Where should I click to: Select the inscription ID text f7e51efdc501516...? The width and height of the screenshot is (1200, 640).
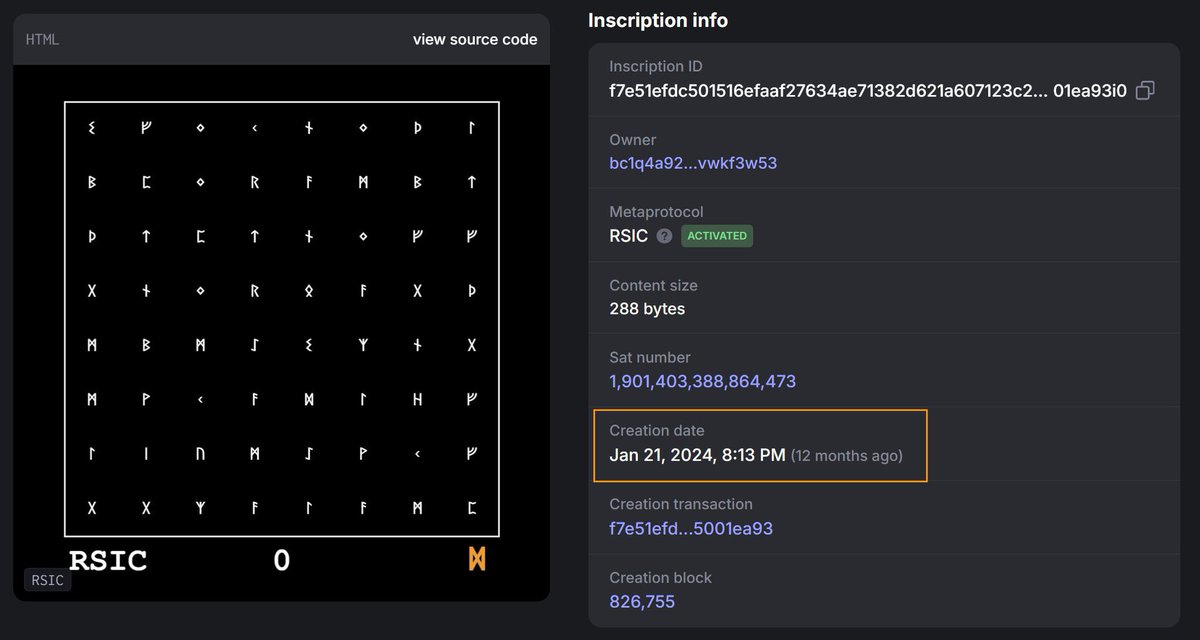pos(868,91)
